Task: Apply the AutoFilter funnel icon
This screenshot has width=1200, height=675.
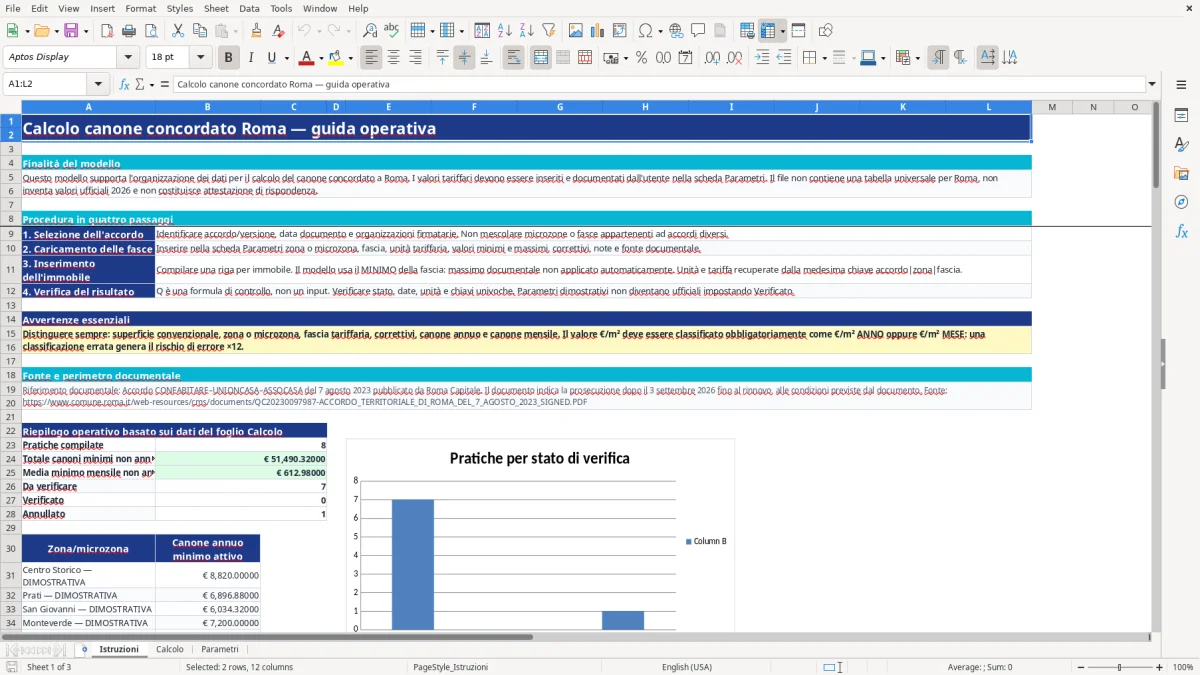Action: pos(549,31)
